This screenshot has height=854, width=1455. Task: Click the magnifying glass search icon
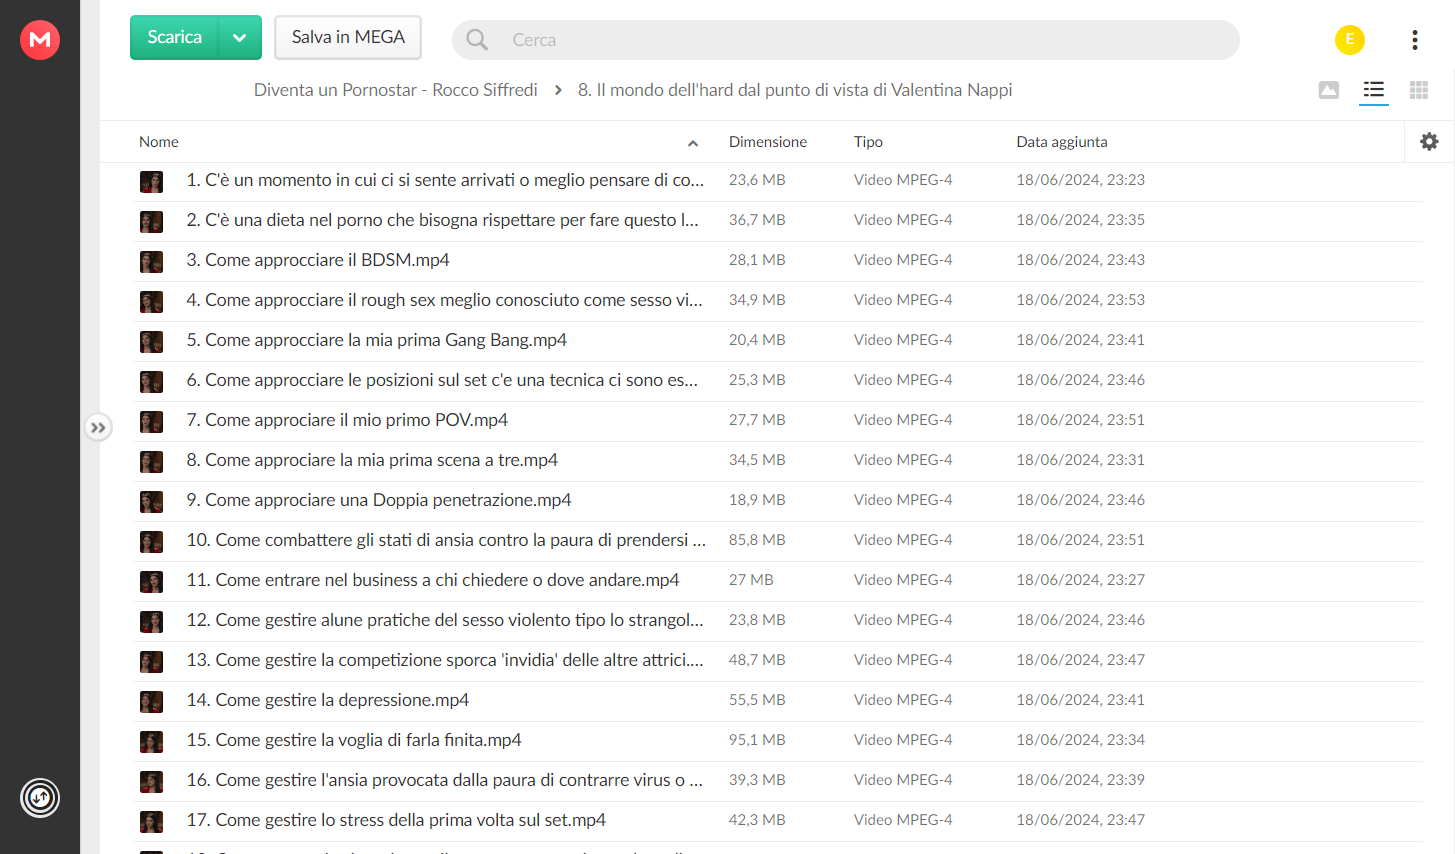[x=477, y=40]
